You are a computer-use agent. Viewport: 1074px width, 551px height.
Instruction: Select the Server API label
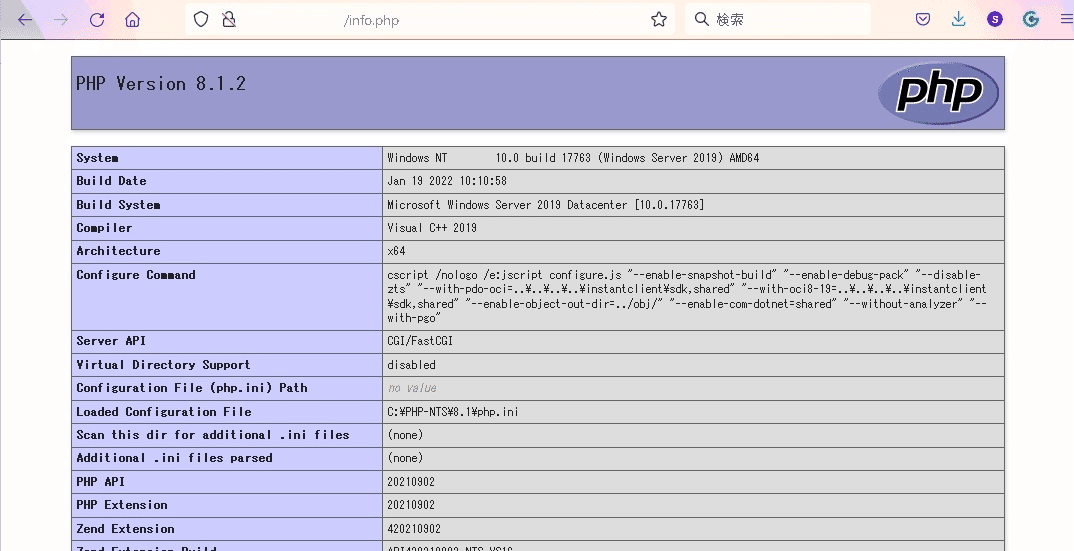pos(111,341)
